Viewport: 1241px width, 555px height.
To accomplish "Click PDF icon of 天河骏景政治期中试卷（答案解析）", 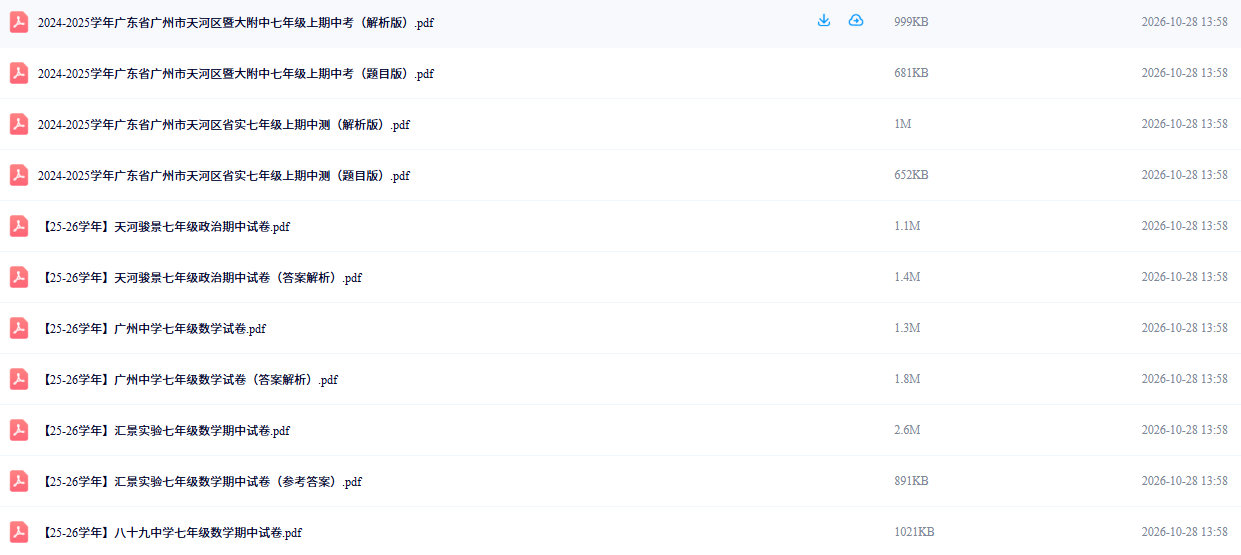I will [x=19, y=277].
